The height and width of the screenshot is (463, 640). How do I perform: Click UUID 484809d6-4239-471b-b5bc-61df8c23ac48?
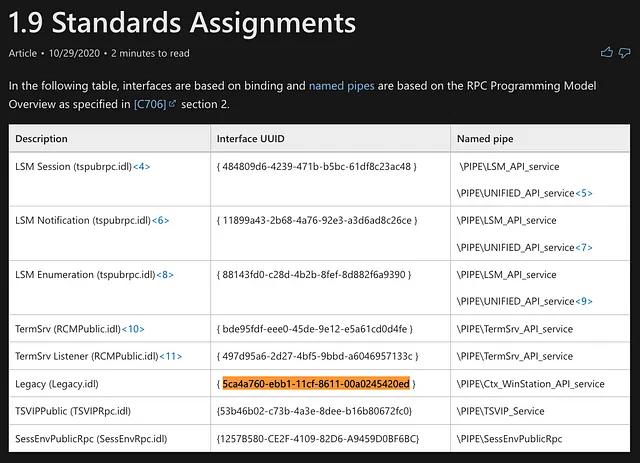pyautogui.click(x=317, y=167)
